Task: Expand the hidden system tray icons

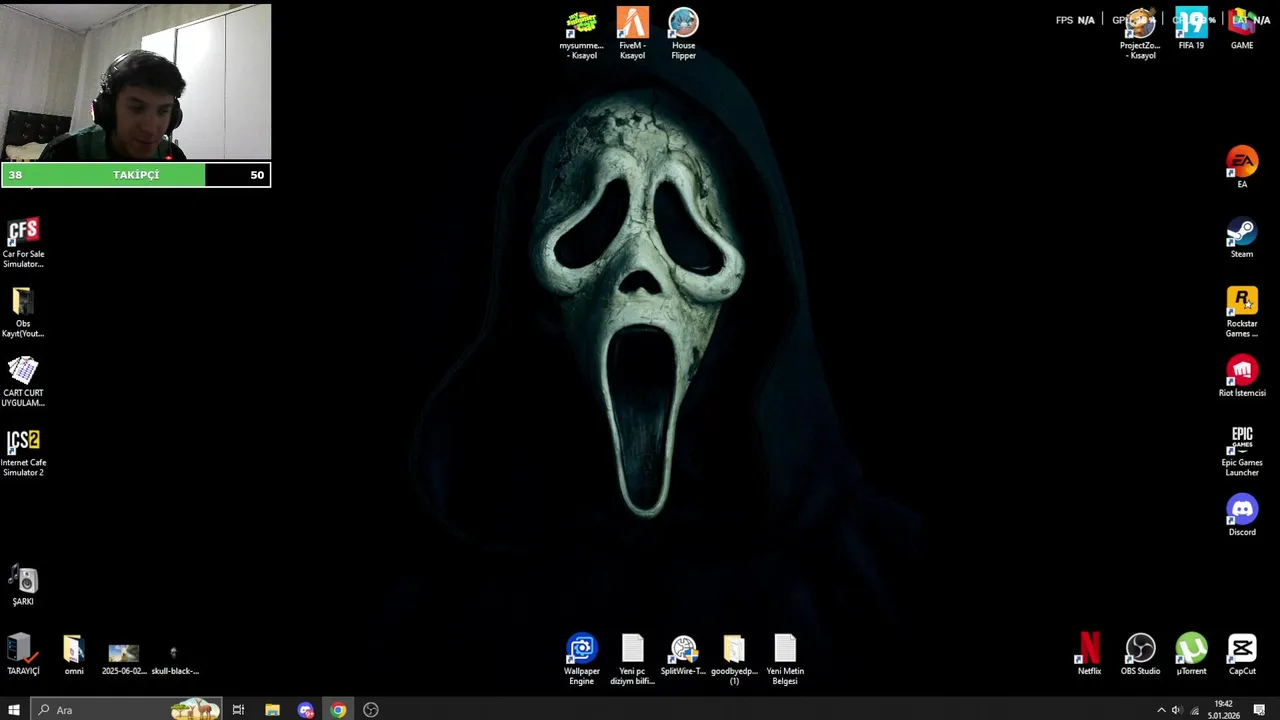Action: click(1161, 710)
